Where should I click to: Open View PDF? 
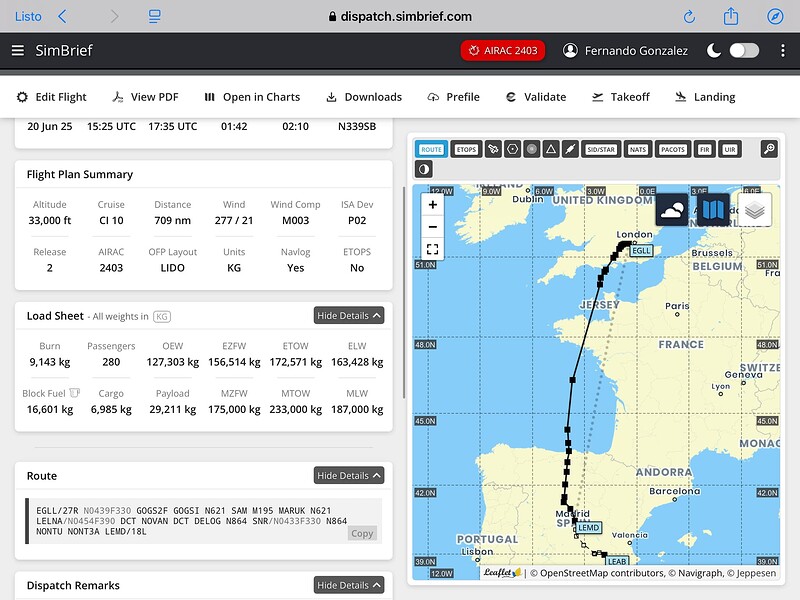145,97
